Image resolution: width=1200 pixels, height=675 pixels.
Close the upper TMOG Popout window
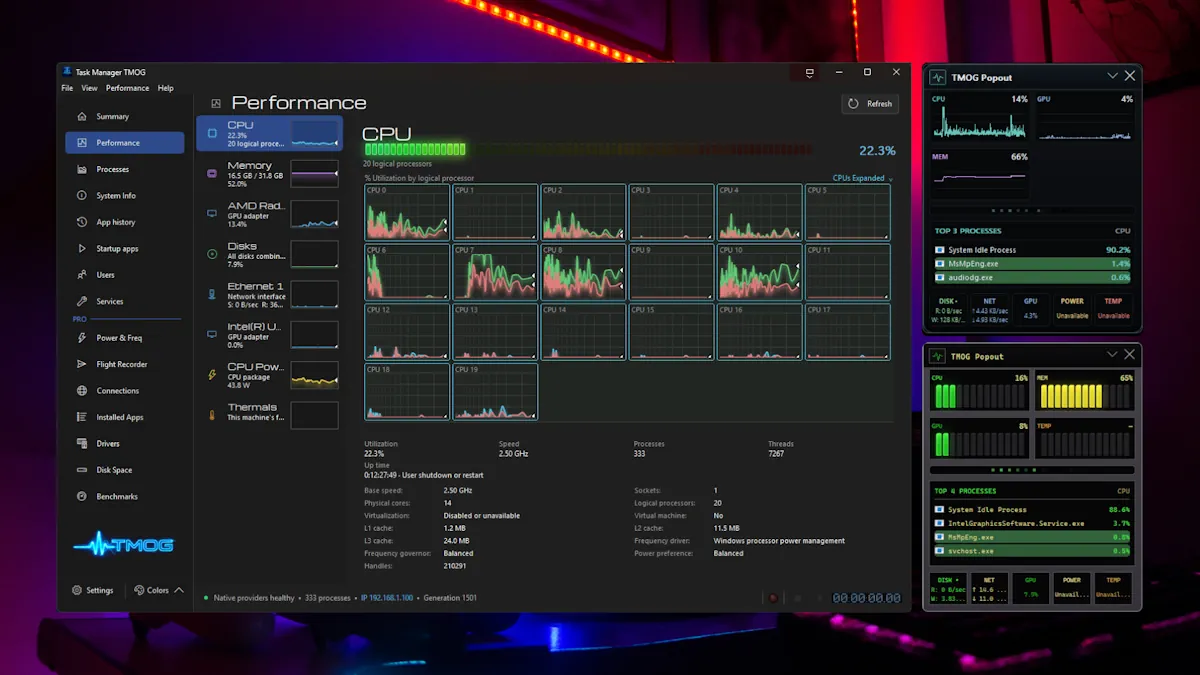coord(1130,76)
